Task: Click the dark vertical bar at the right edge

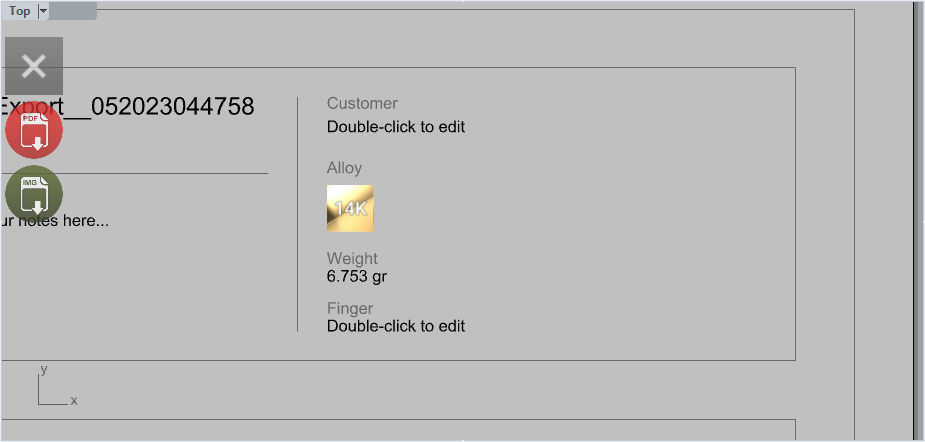Action: (x=916, y=221)
